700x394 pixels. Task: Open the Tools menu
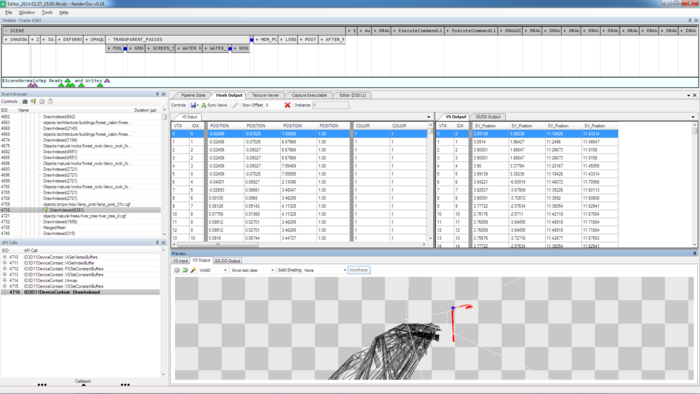tap(47, 12)
